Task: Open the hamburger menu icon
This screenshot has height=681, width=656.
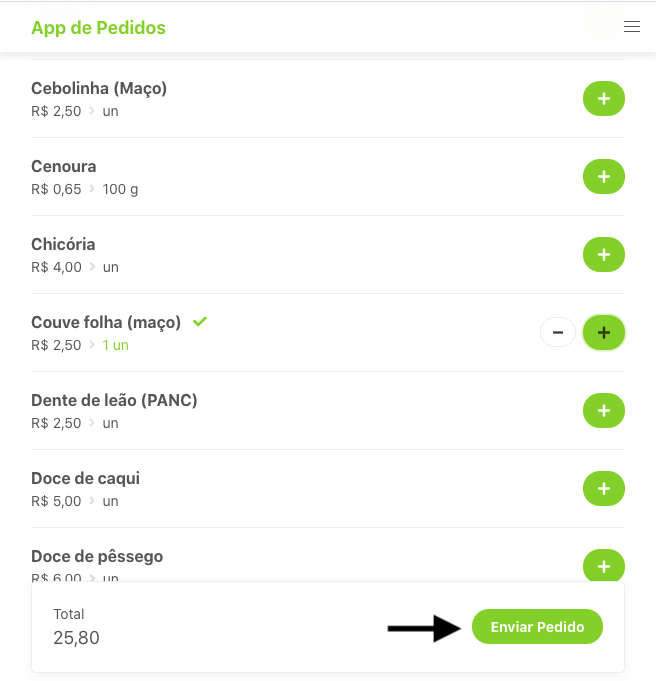Action: pyautogui.click(x=631, y=27)
